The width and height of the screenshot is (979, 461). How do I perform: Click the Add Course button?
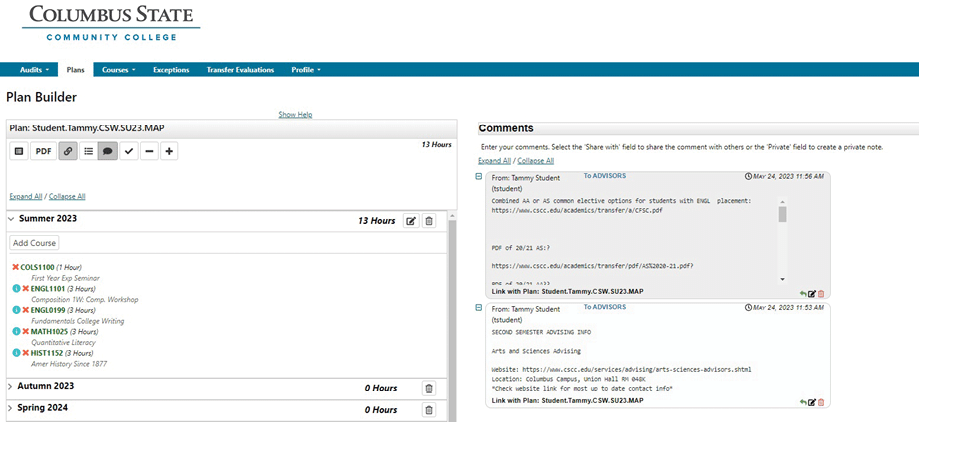tap(35, 243)
